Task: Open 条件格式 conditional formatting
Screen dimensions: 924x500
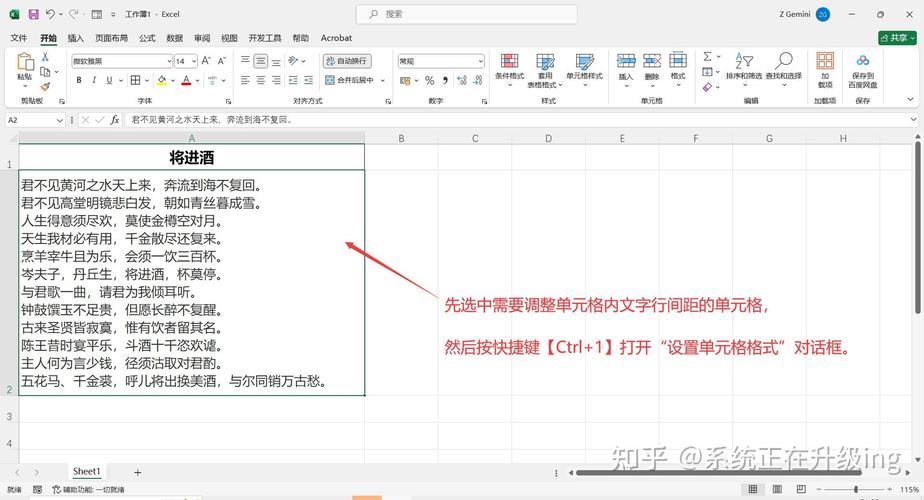Action: tap(509, 69)
